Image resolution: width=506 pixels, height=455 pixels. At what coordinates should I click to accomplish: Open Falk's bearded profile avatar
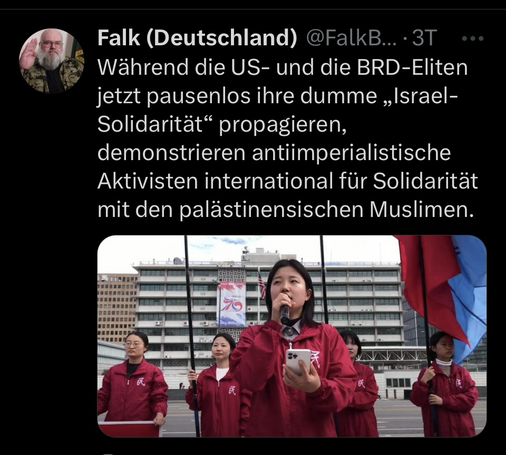pos(51,61)
